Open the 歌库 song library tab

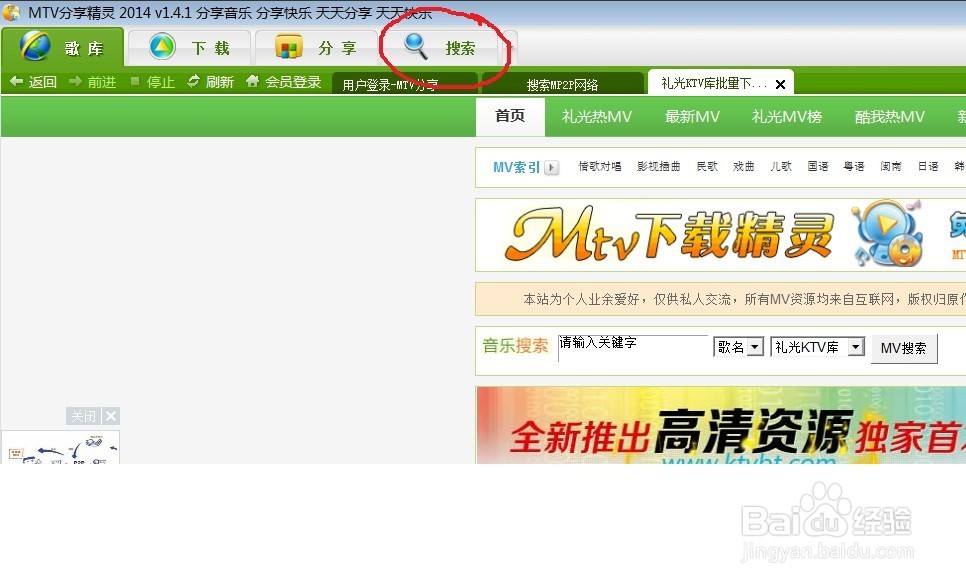(63, 47)
